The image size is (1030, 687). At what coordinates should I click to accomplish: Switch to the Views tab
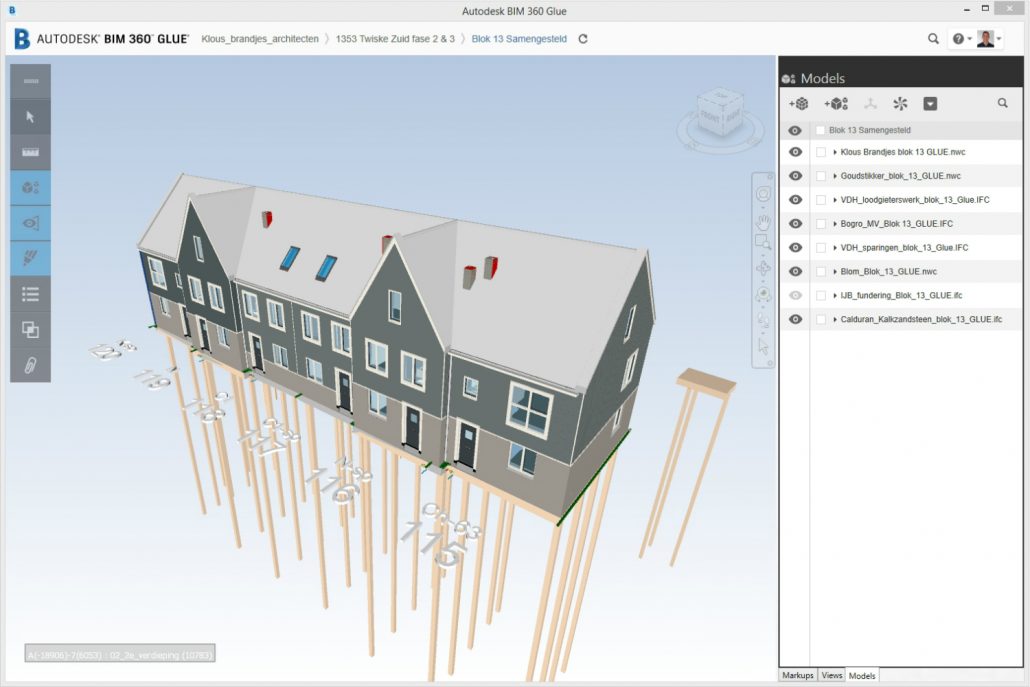[x=832, y=675]
